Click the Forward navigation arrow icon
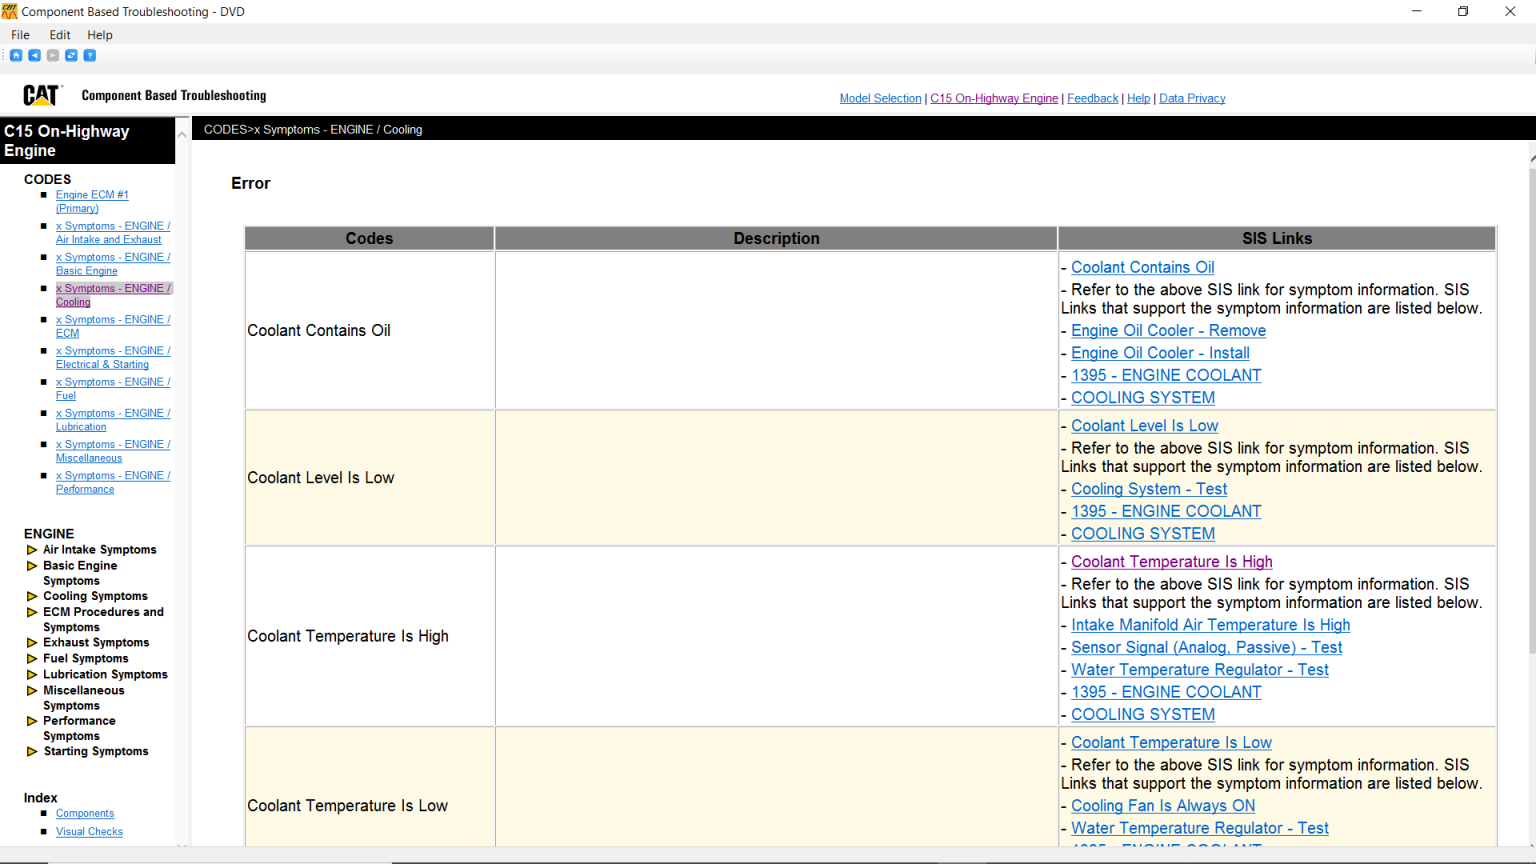 52,55
